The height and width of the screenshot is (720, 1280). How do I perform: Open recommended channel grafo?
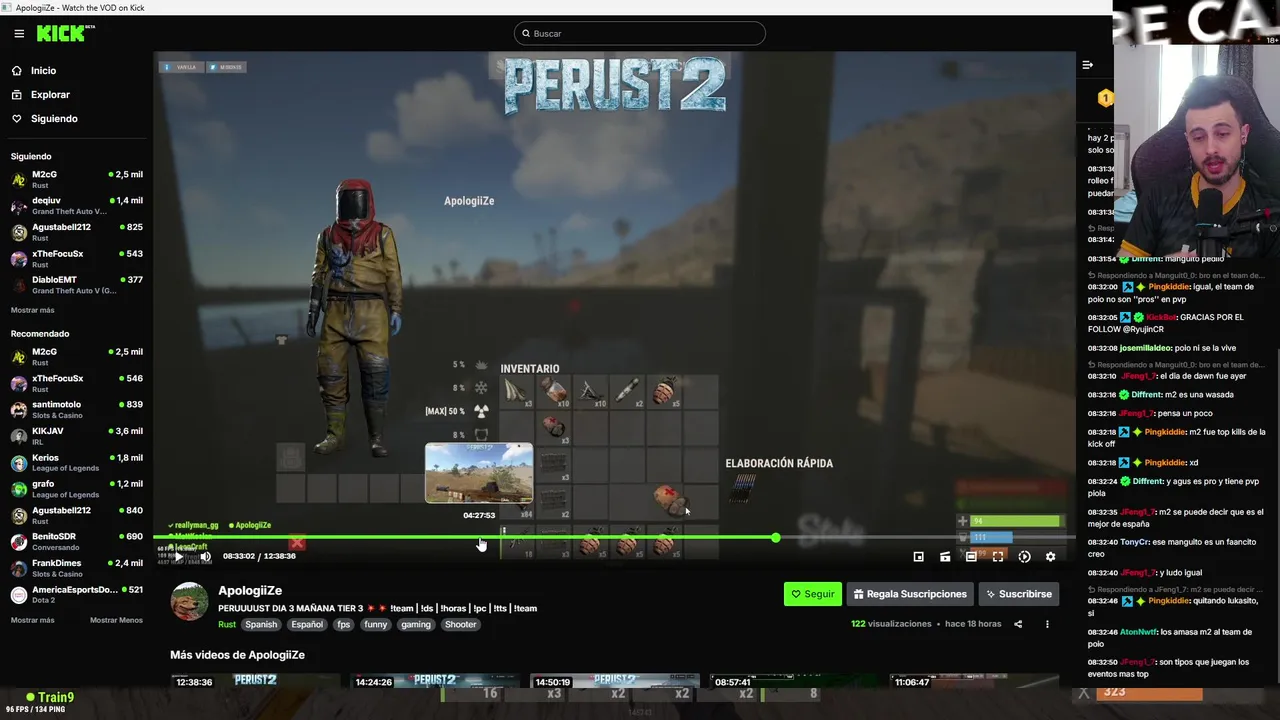pyautogui.click(x=76, y=489)
